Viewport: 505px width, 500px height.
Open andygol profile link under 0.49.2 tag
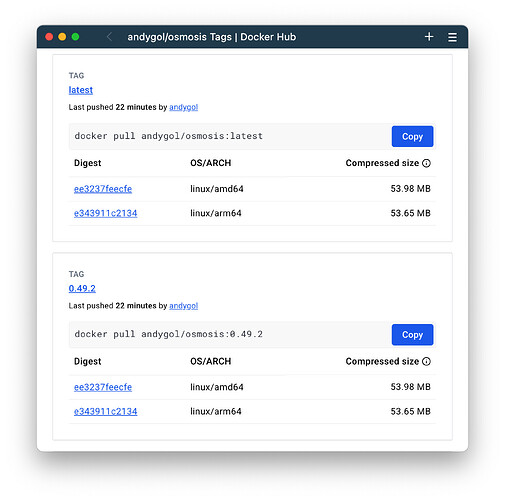183,306
